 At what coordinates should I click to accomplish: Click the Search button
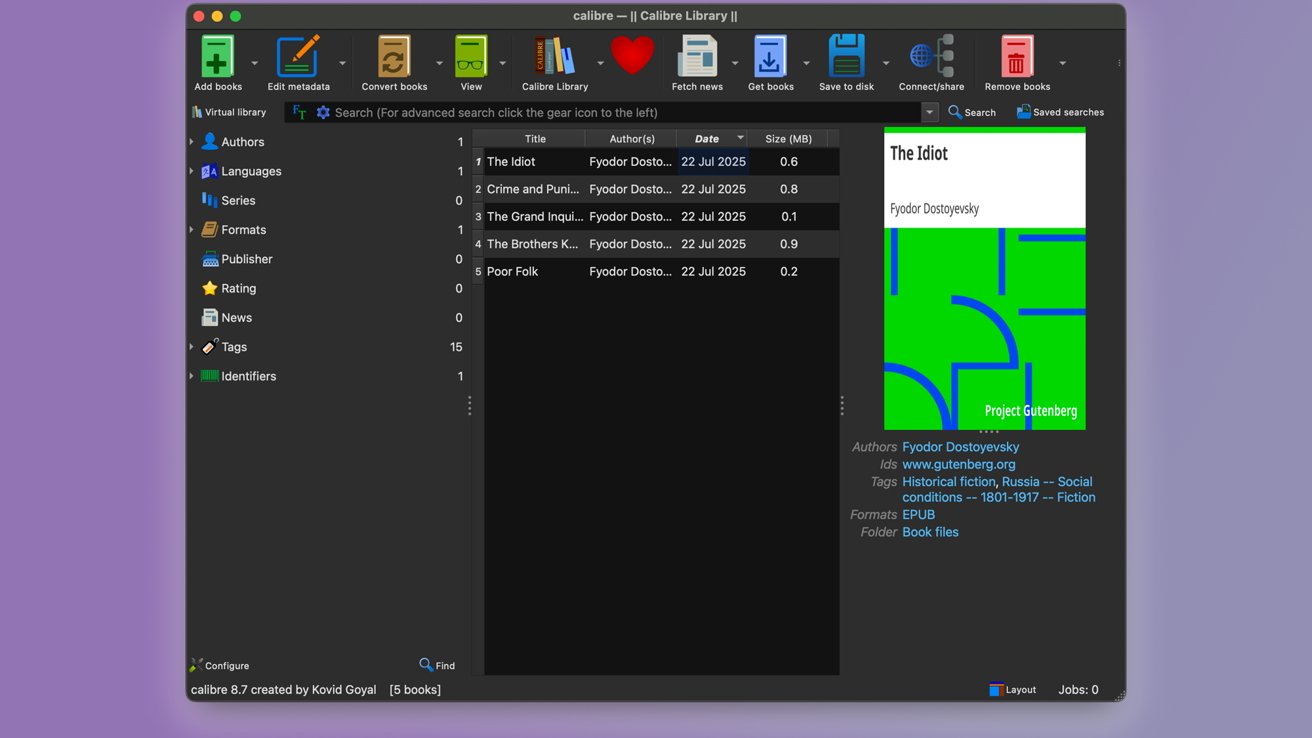pos(972,112)
